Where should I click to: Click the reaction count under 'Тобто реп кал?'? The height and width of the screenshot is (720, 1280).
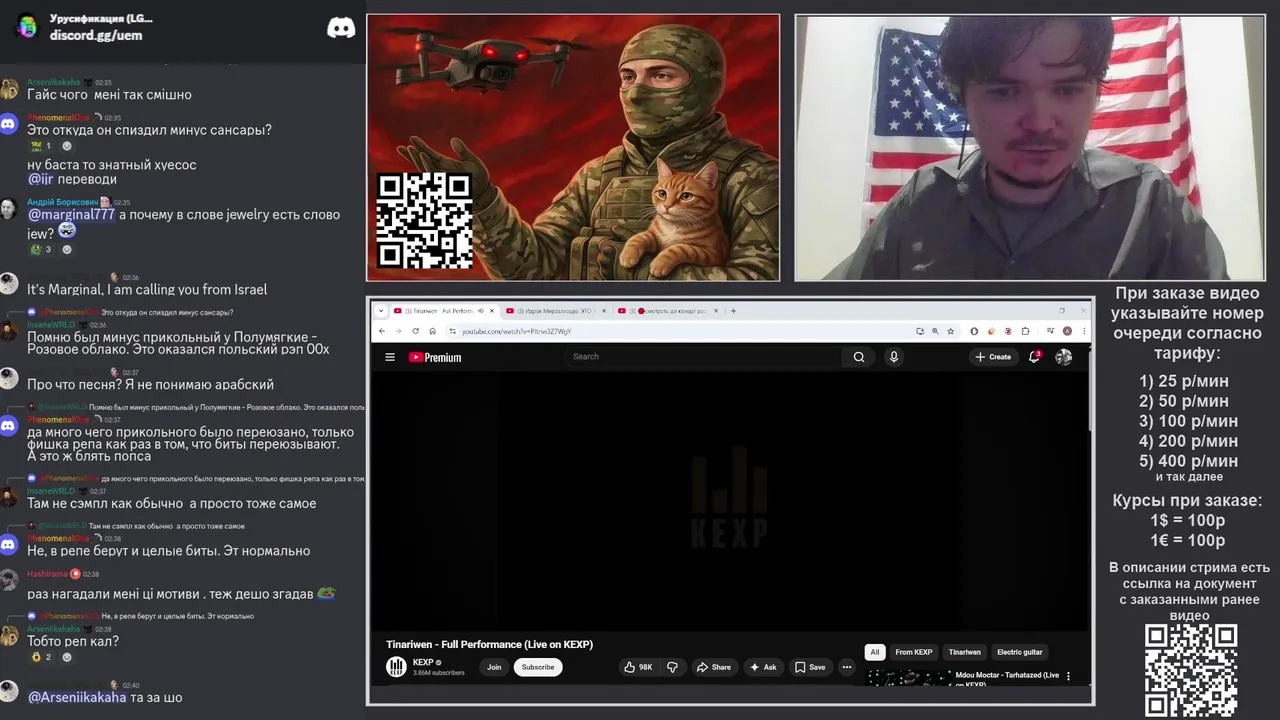point(41,657)
